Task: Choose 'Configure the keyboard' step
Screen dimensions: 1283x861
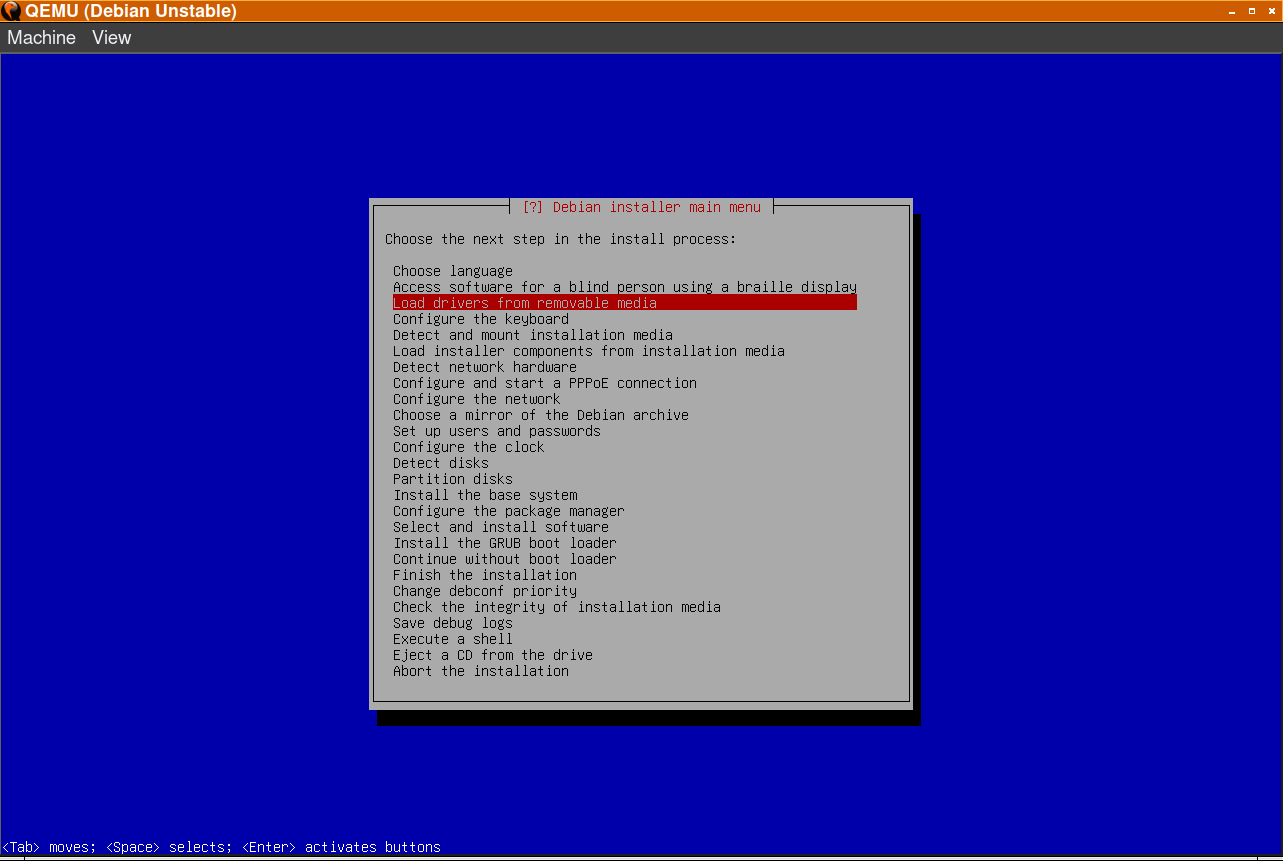Action: 480,319
